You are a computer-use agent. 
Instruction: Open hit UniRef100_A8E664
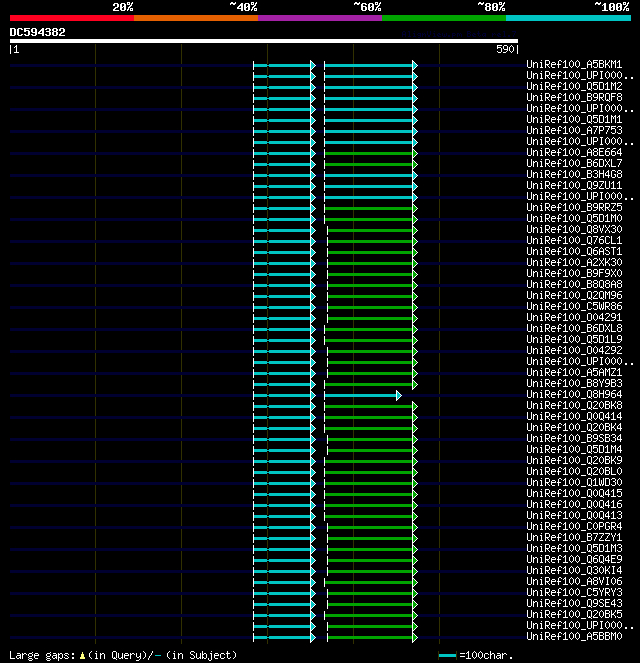pyautogui.click(x=574, y=152)
